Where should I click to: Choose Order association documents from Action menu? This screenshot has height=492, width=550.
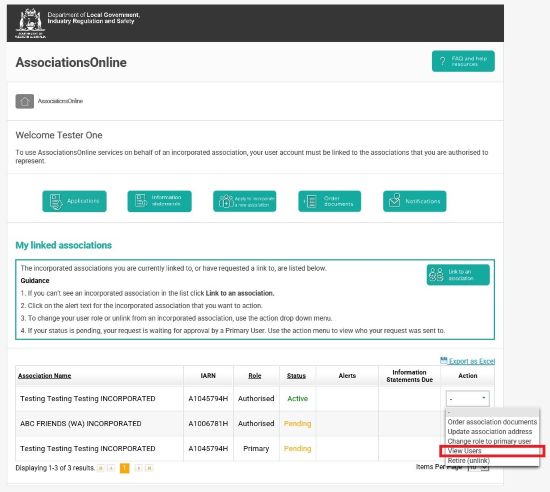(x=492, y=422)
